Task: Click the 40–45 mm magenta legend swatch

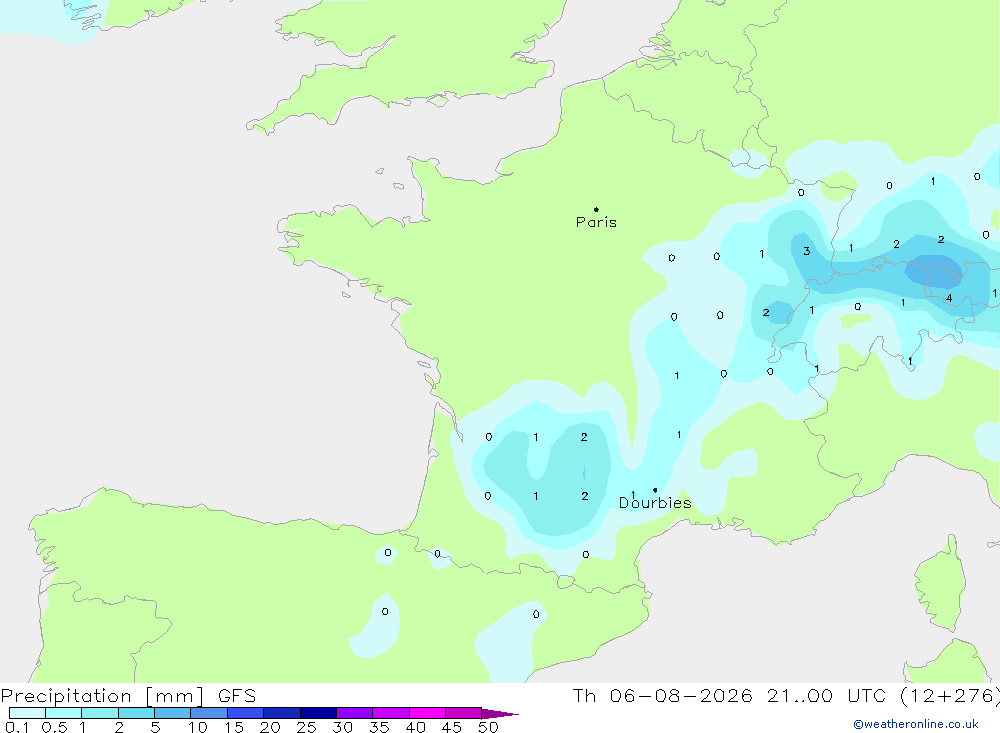Action: [427, 713]
